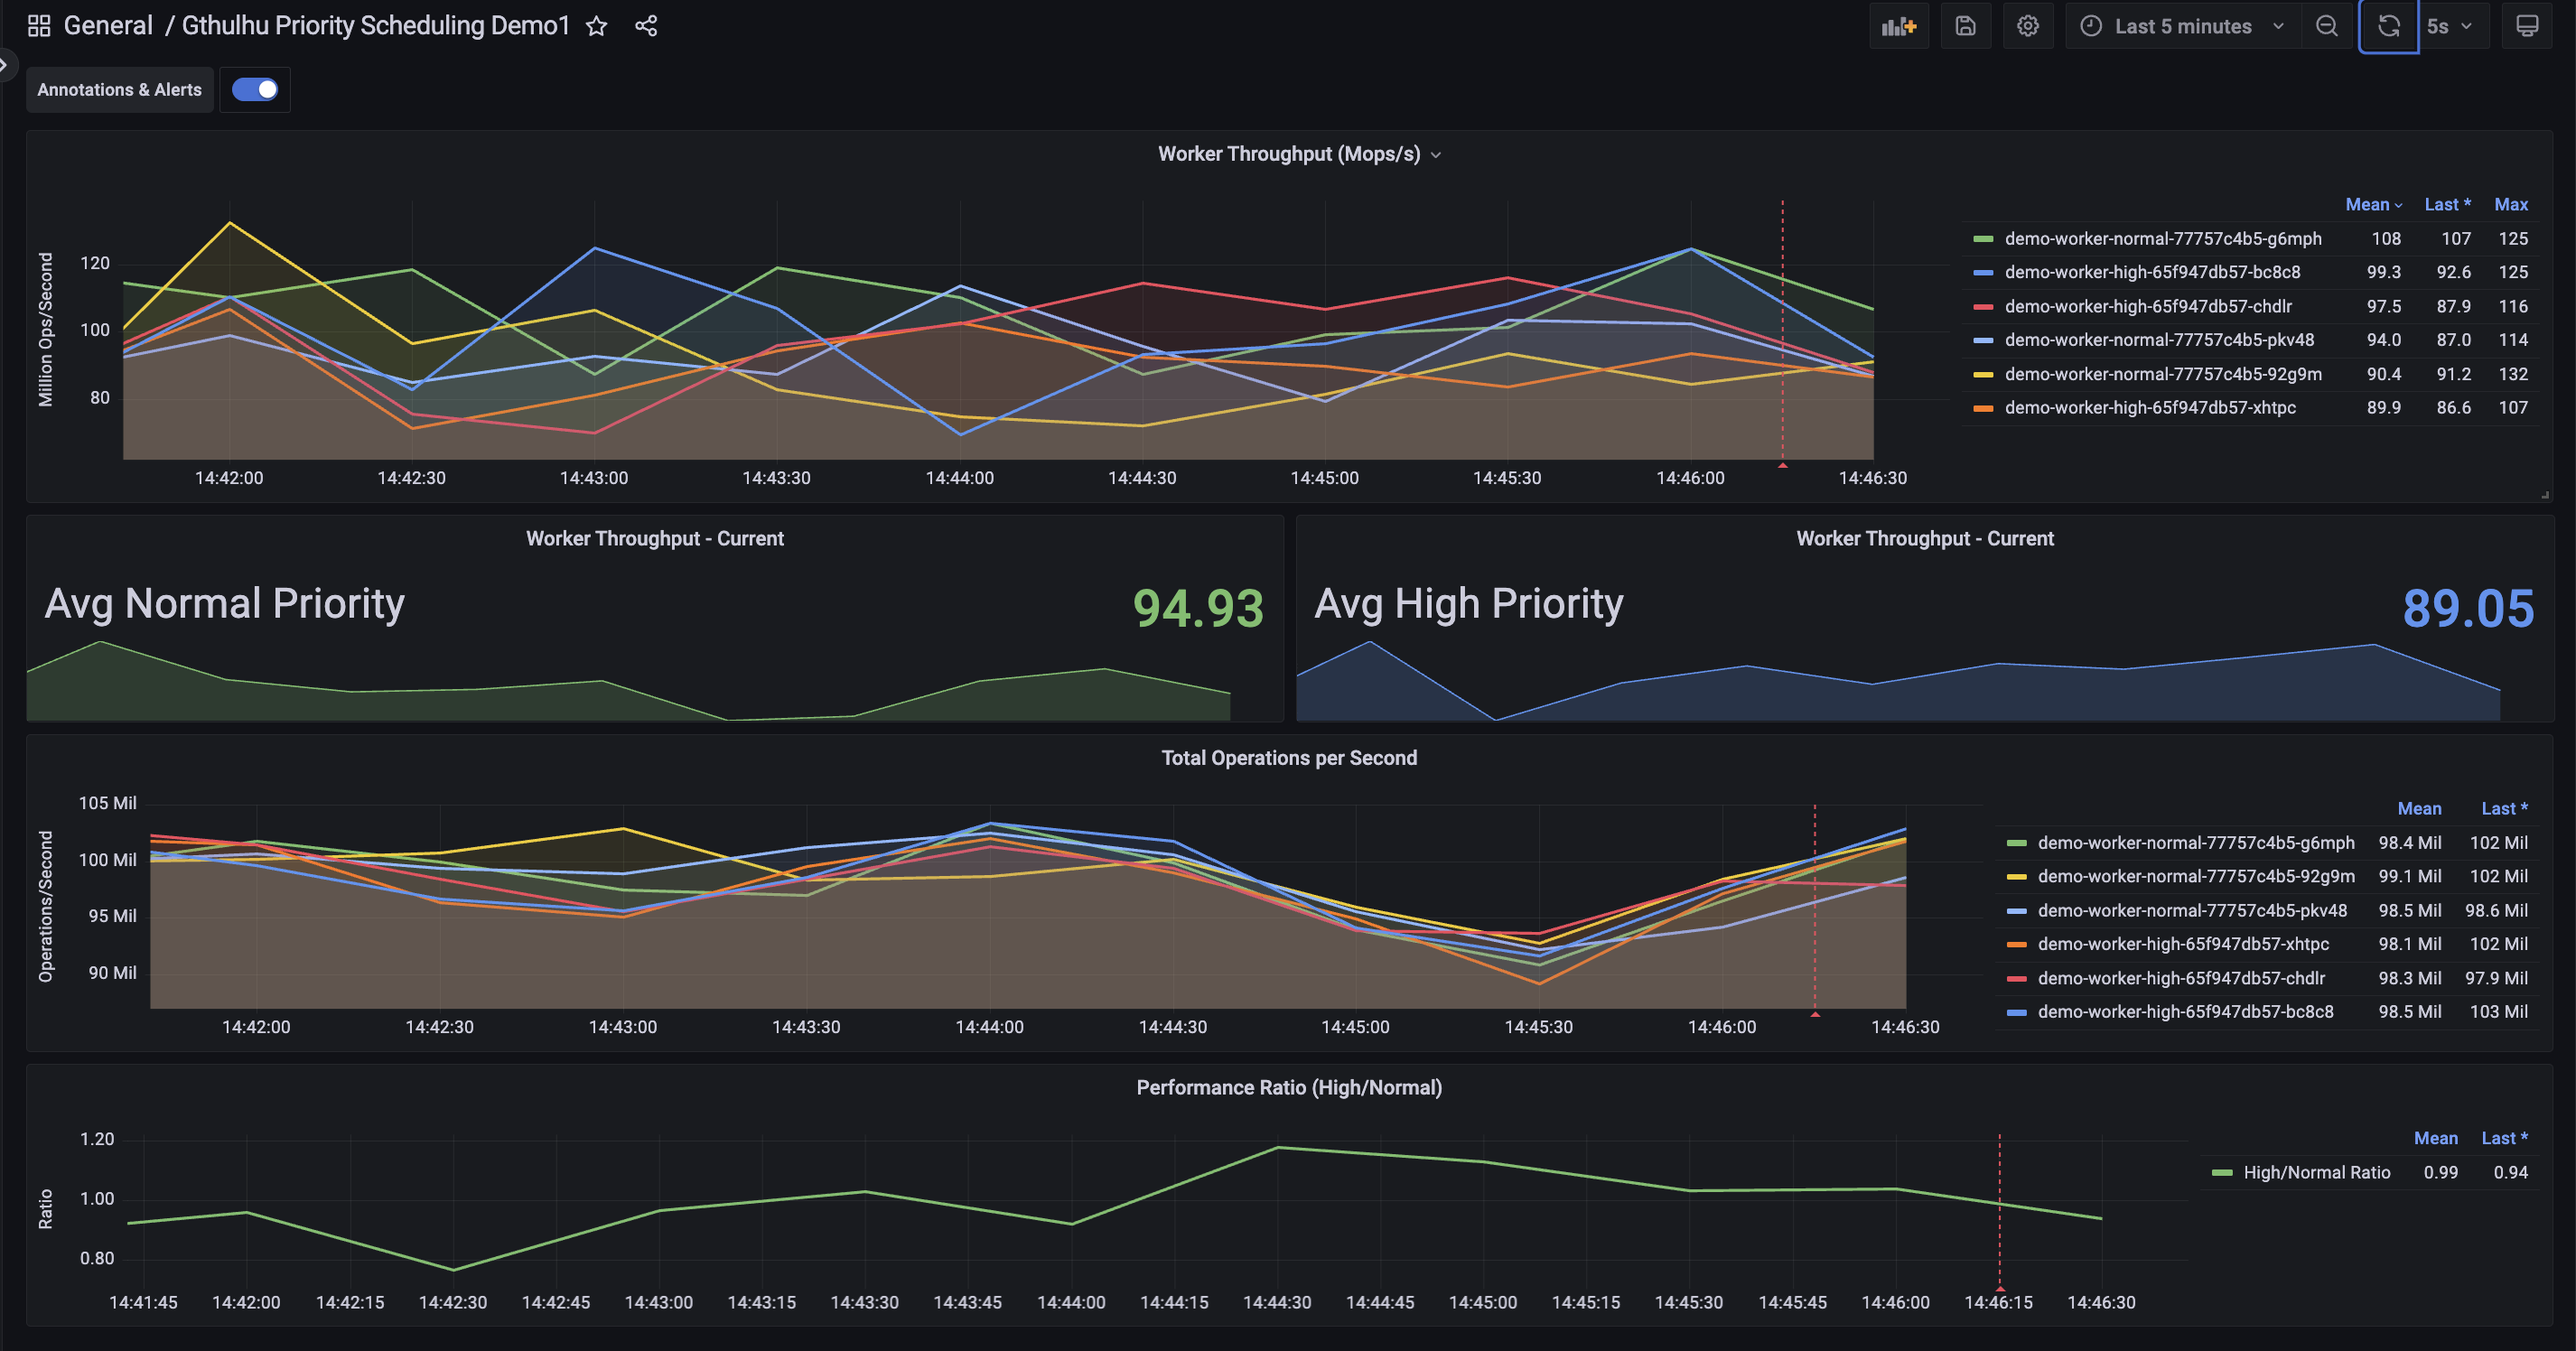Refresh the dashboard now
Screen dimensions: 2576x1351
pos(2388,26)
